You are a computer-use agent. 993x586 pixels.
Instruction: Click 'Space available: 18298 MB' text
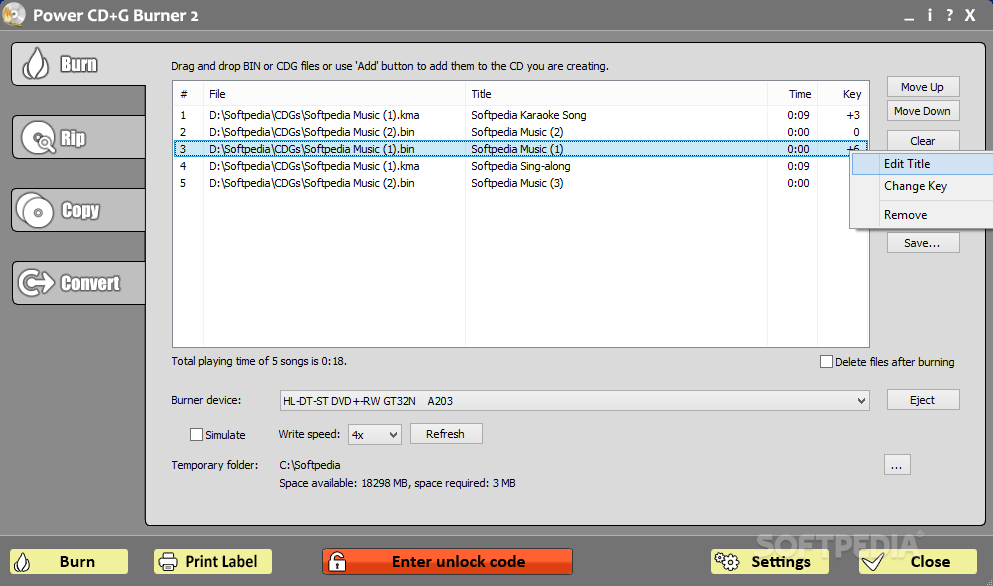pyautogui.click(x=343, y=483)
